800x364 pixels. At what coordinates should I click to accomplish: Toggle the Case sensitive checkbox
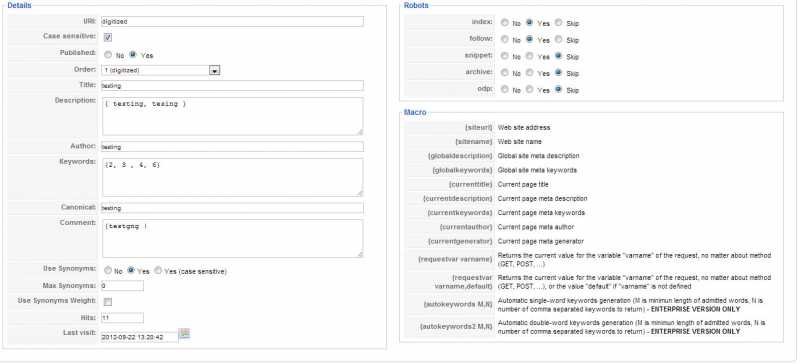click(108, 37)
